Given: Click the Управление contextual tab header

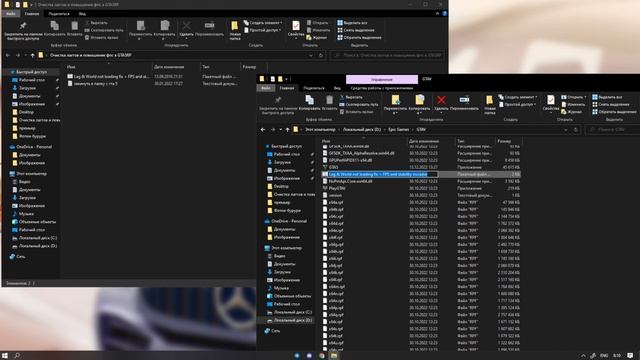Looking at the screenshot, I should (382, 79).
